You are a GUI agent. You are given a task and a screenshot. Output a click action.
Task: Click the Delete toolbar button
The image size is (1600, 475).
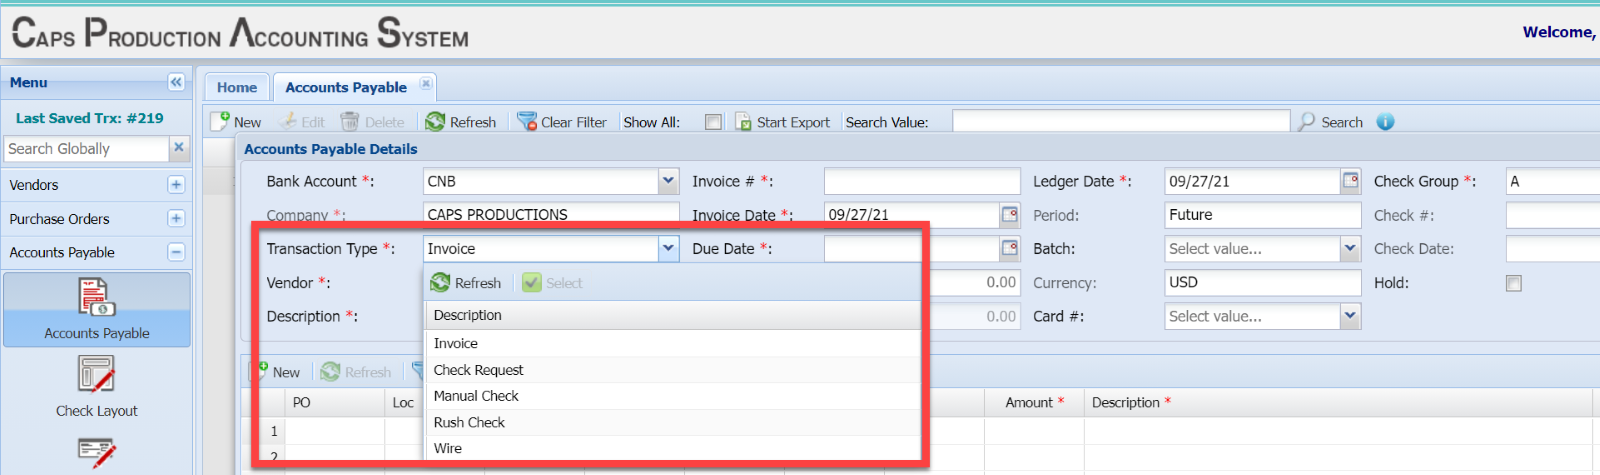(372, 122)
